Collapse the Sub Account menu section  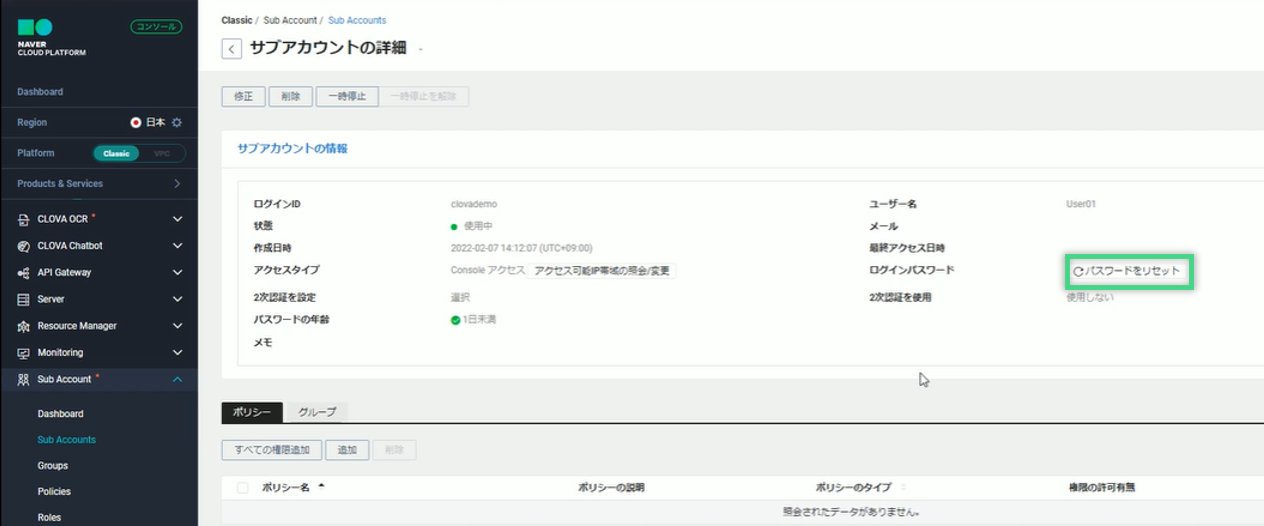click(177, 379)
